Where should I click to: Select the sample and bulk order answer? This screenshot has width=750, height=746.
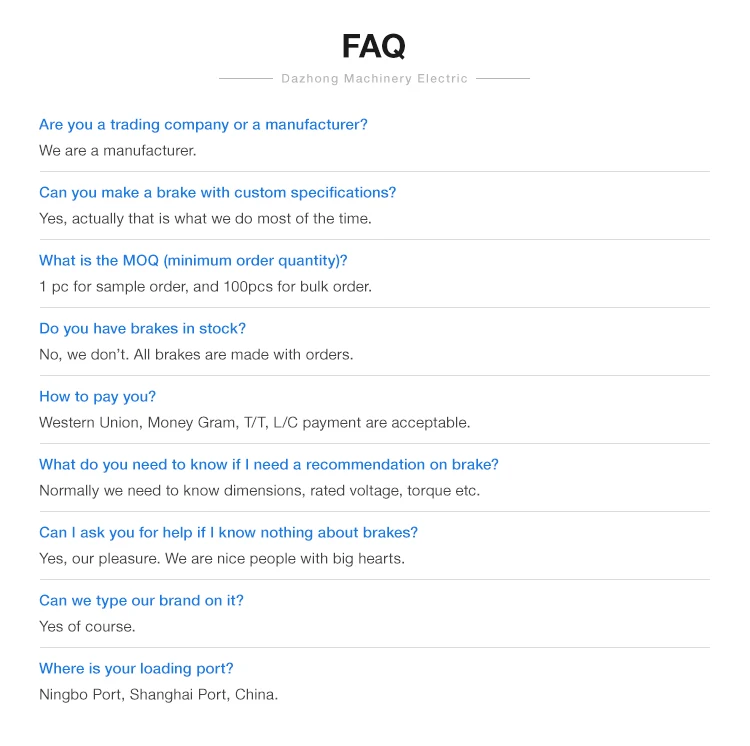(x=205, y=287)
